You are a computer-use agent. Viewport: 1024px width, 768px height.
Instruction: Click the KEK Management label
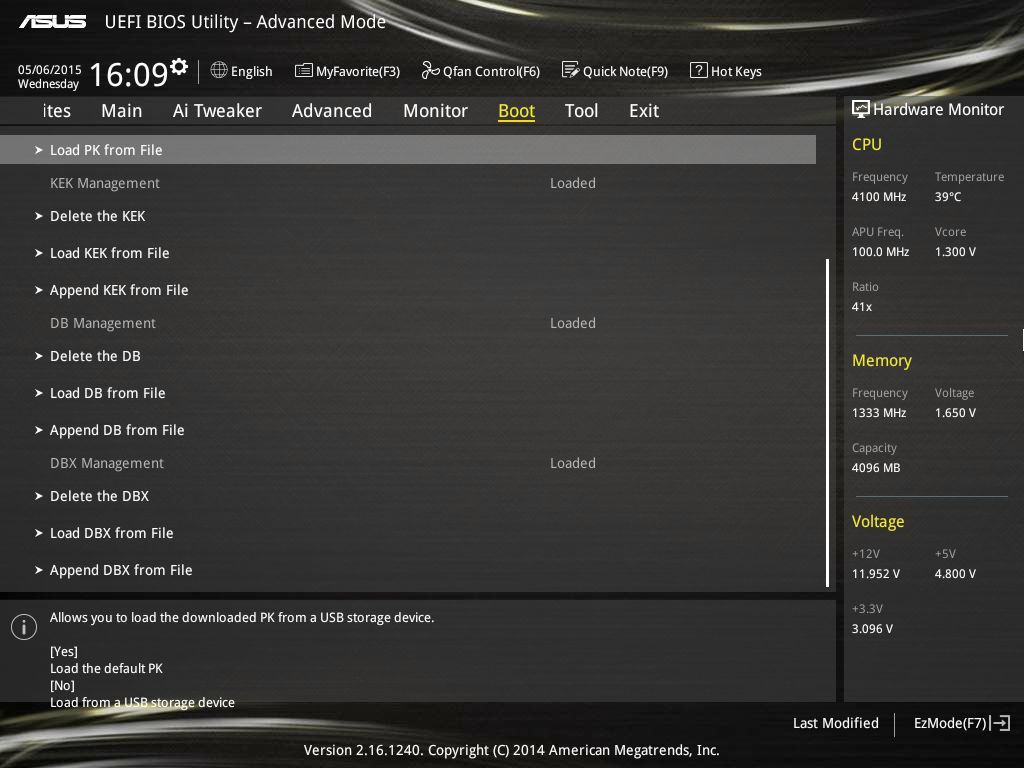click(x=104, y=183)
